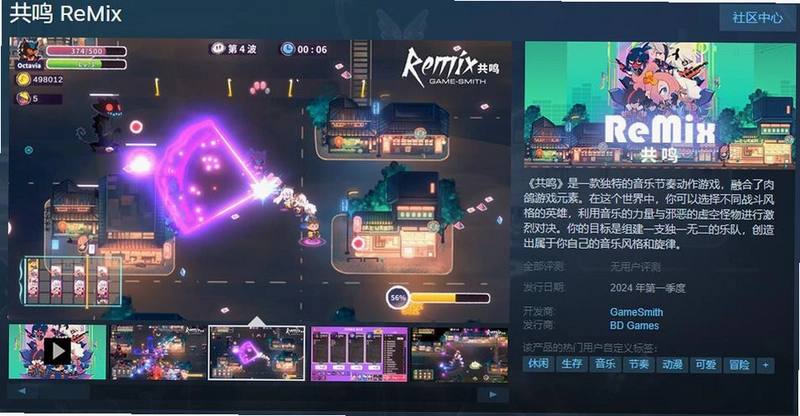Click the thumbnail strip scrollbar track
Screen dimensions: 800x416
(258, 393)
